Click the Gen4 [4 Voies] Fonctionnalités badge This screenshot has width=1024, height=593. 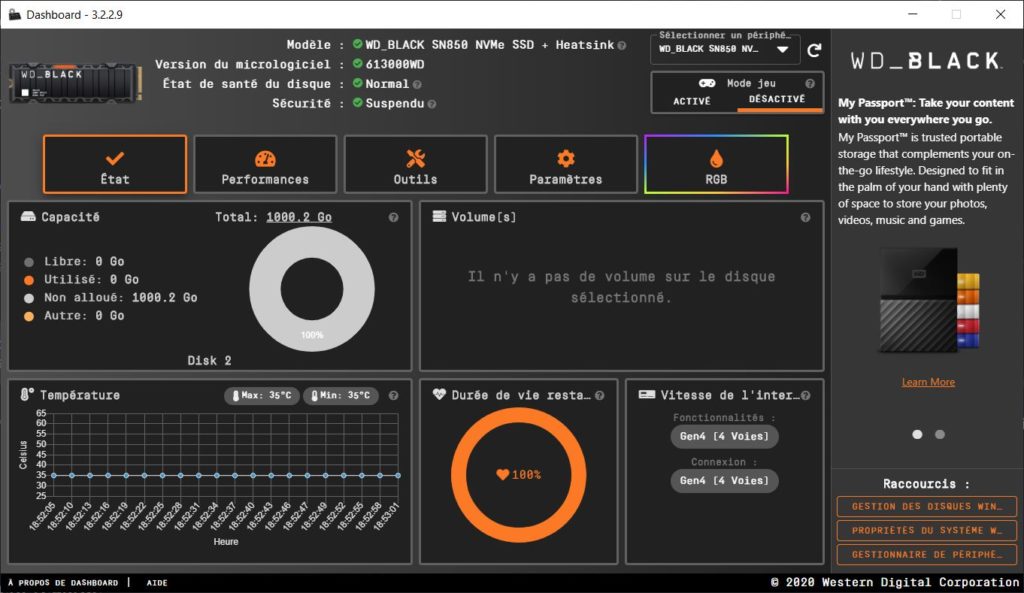724,436
